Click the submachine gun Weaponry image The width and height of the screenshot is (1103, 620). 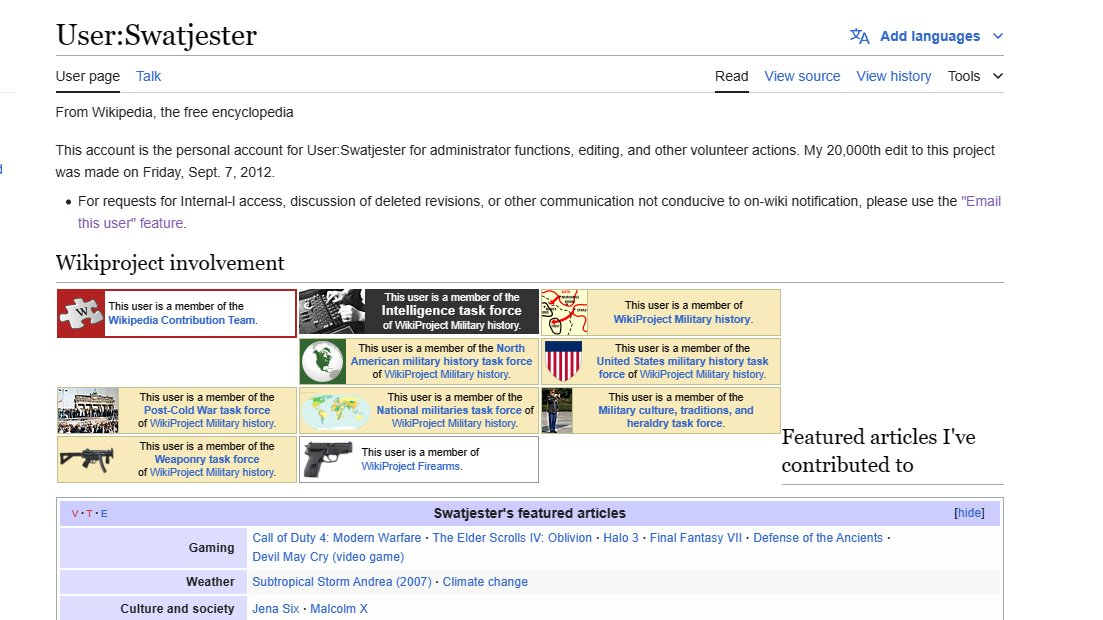87,460
